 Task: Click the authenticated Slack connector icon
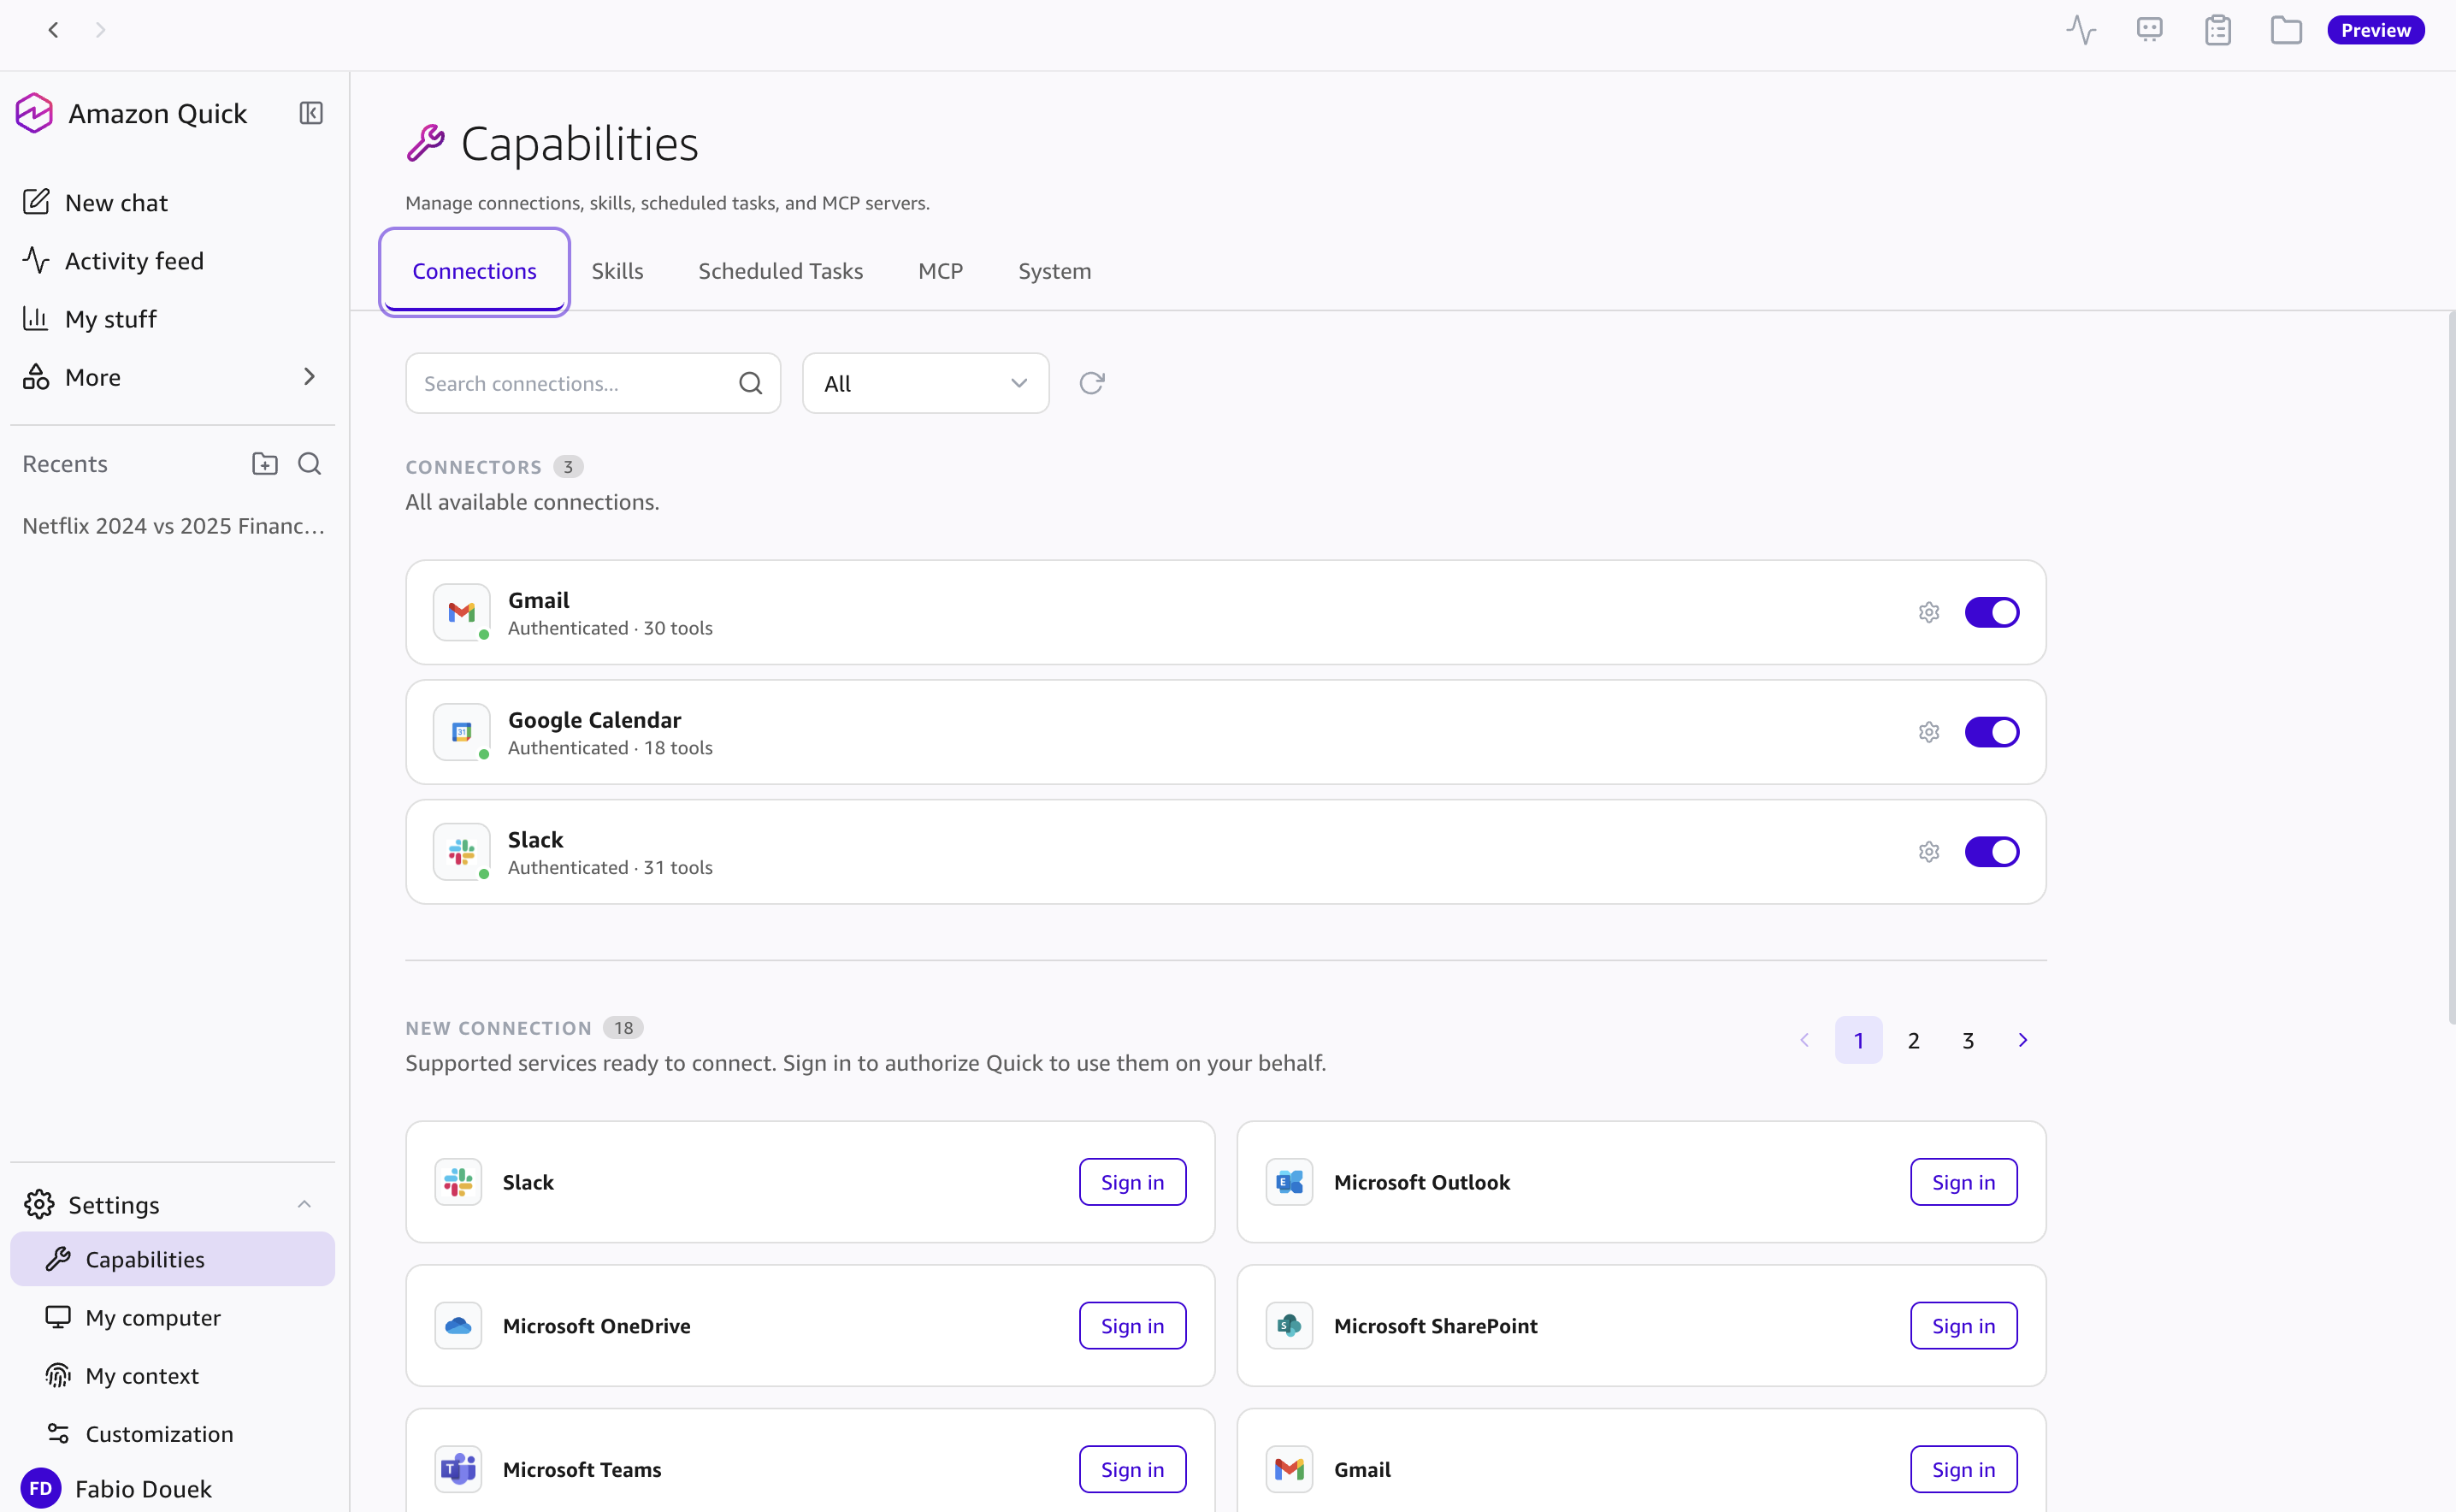461,852
